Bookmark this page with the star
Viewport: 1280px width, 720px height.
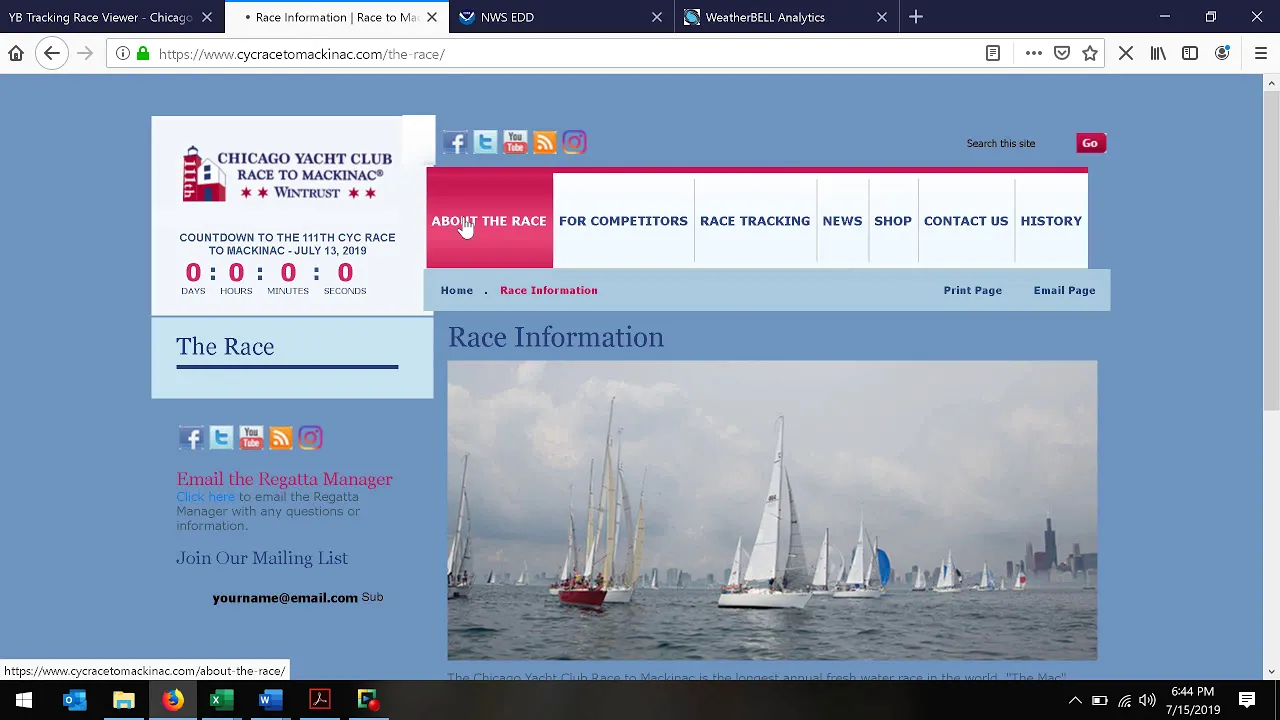point(1090,54)
